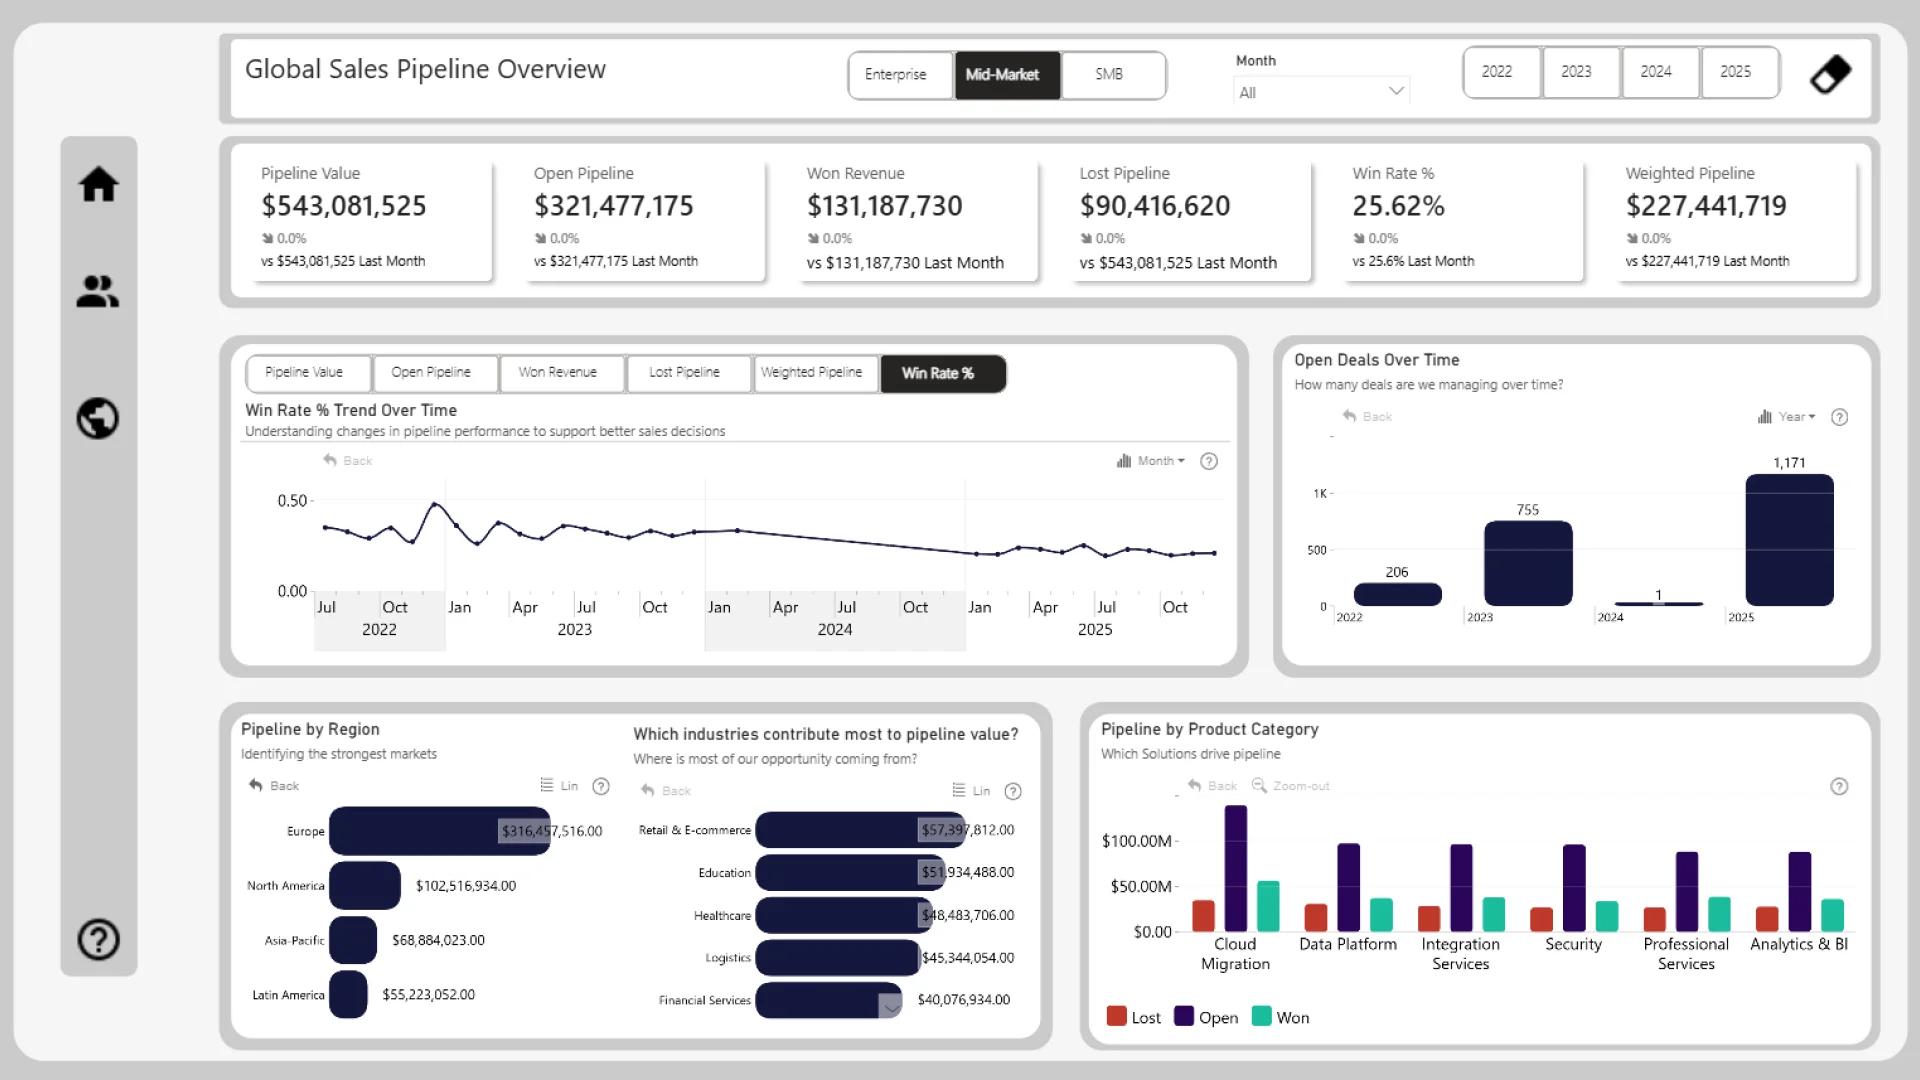This screenshot has width=1920, height=1080.
Task: Click the eraser clear-filters icon
Action: (x=1830, y=74)
